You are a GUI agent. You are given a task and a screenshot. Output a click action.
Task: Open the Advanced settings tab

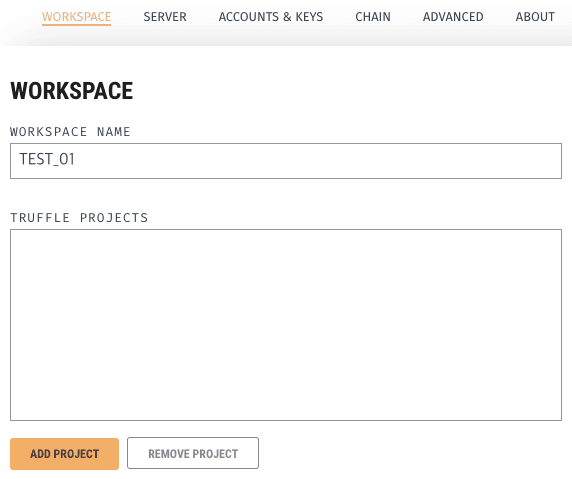(x=453, y=17)
